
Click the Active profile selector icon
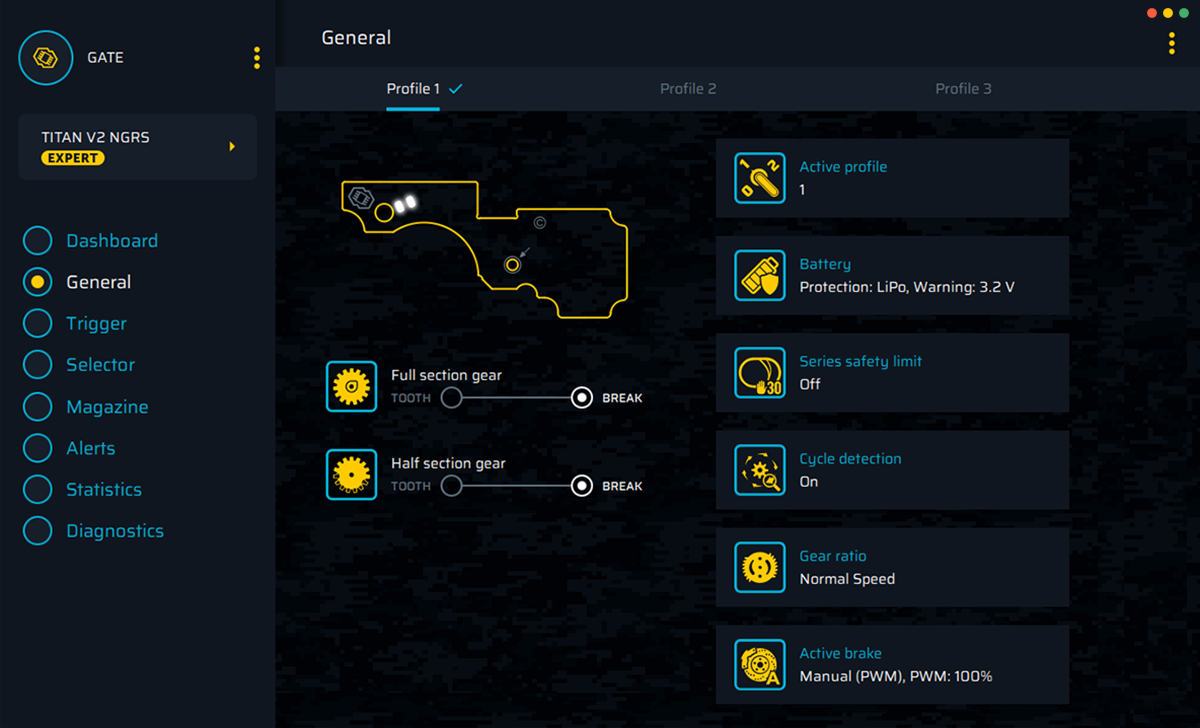[760, 178]
